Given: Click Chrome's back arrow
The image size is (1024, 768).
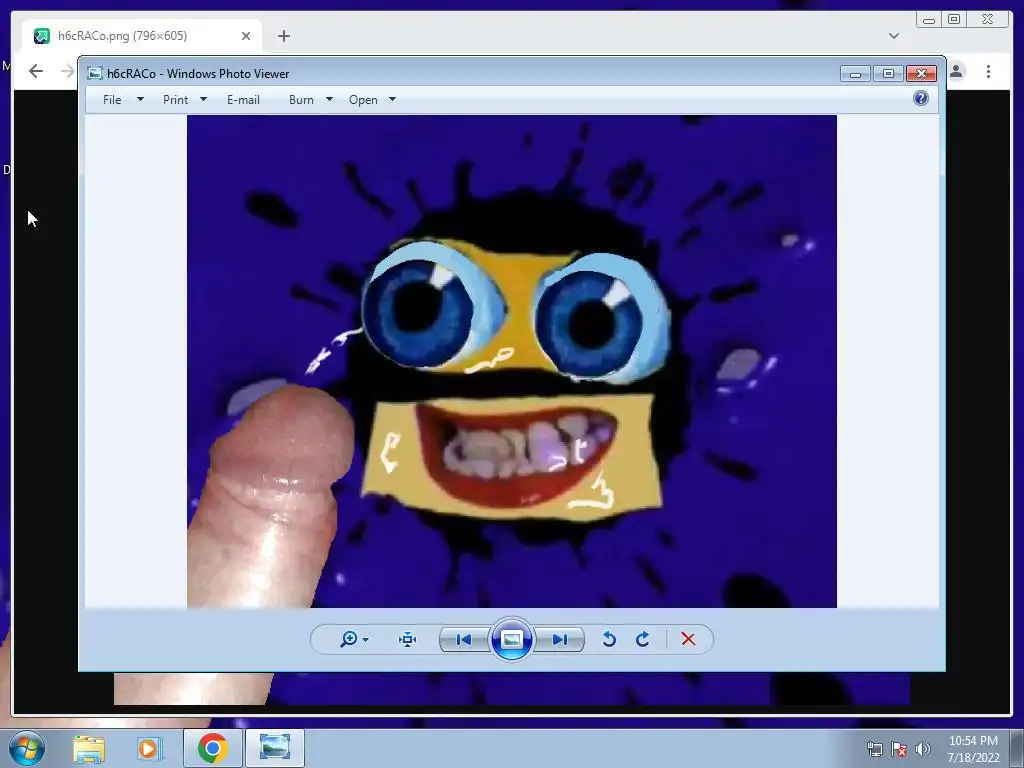Looking at the screenshot, I should [36, 71].
